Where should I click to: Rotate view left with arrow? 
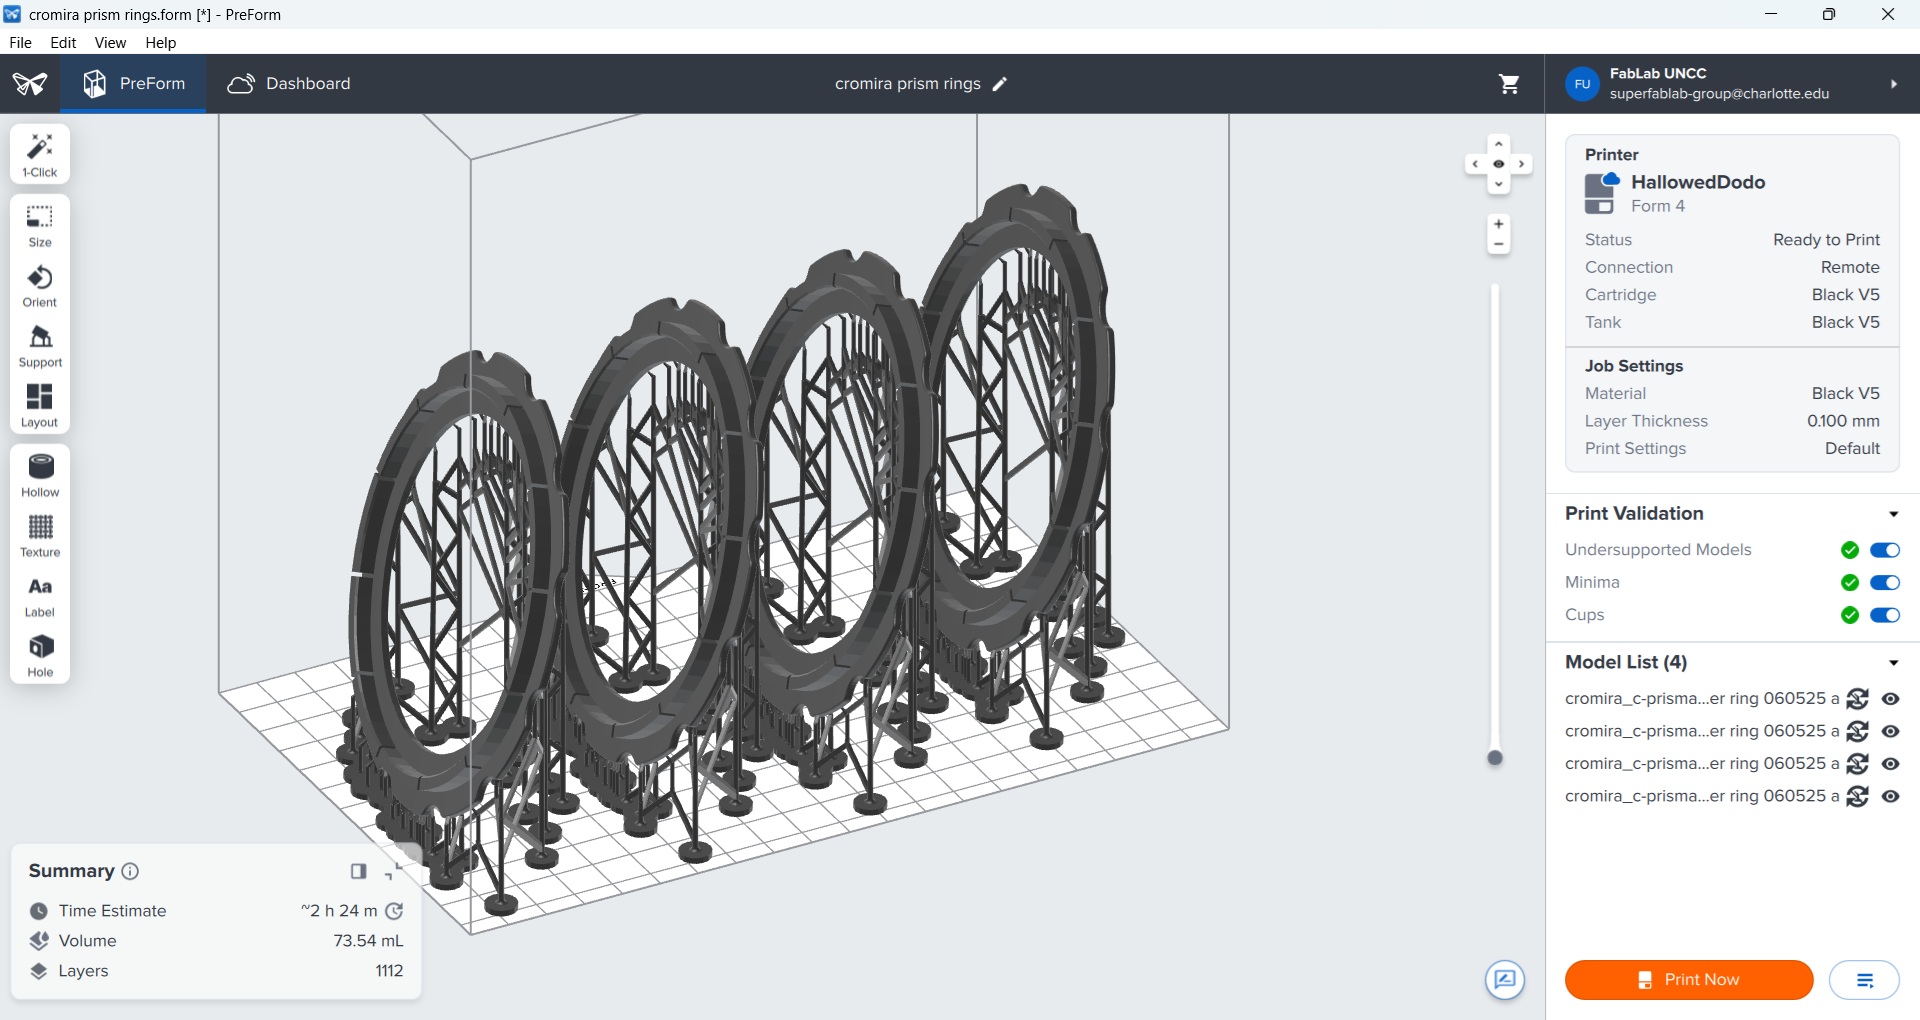tap(1475, 164)
